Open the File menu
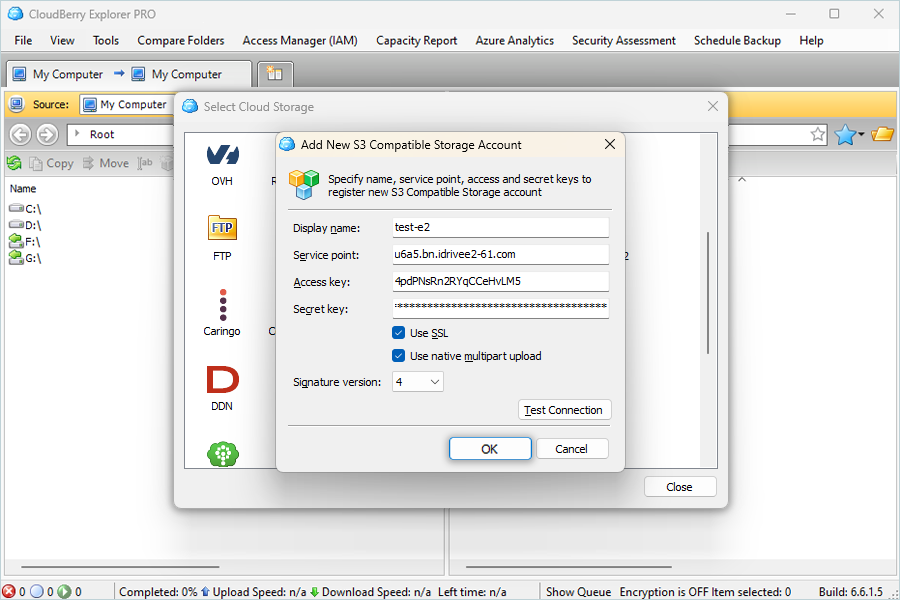 tap(23, 41)
